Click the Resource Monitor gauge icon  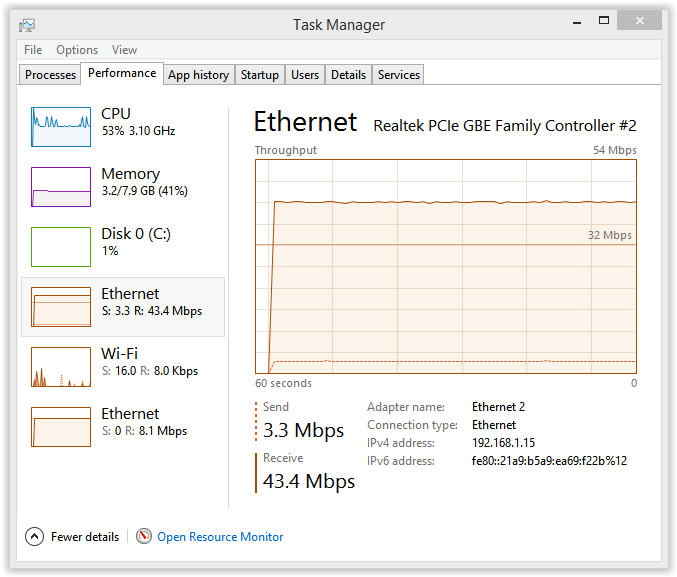tap(144, 537)
